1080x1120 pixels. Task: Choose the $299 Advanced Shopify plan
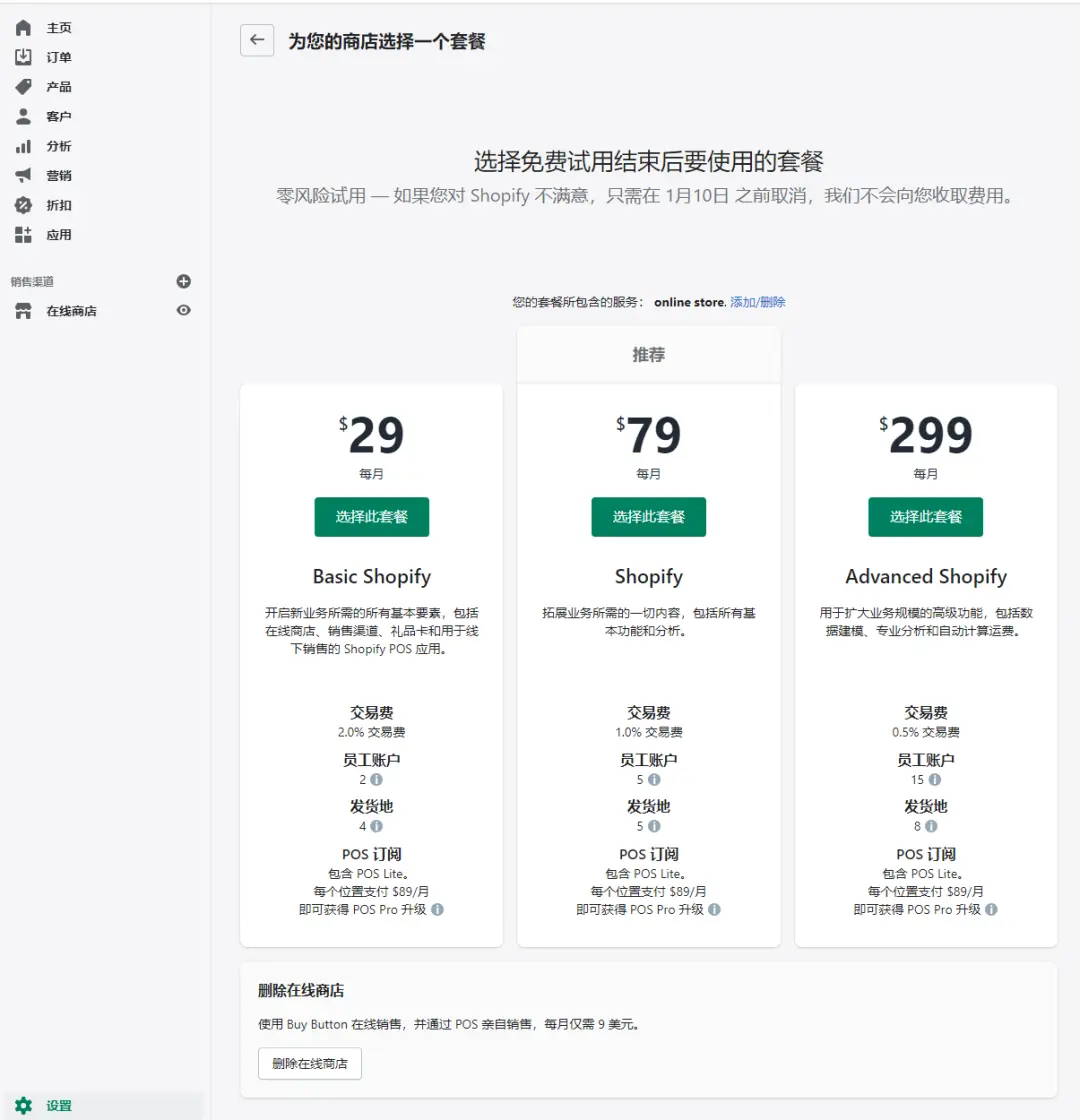pos(926,516)
